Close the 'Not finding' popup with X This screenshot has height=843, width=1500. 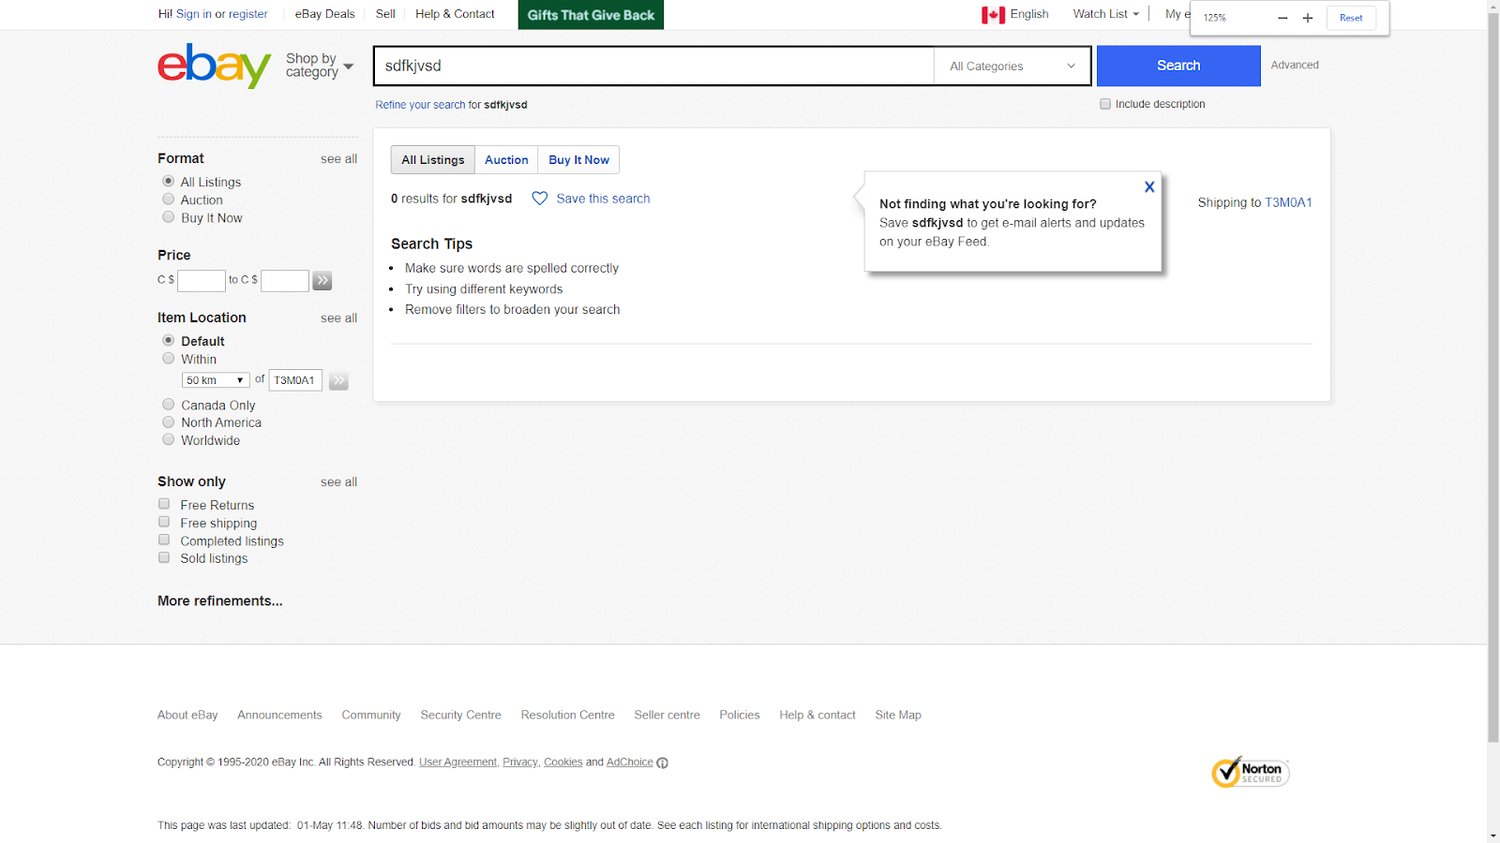(x=1149, y=187)
